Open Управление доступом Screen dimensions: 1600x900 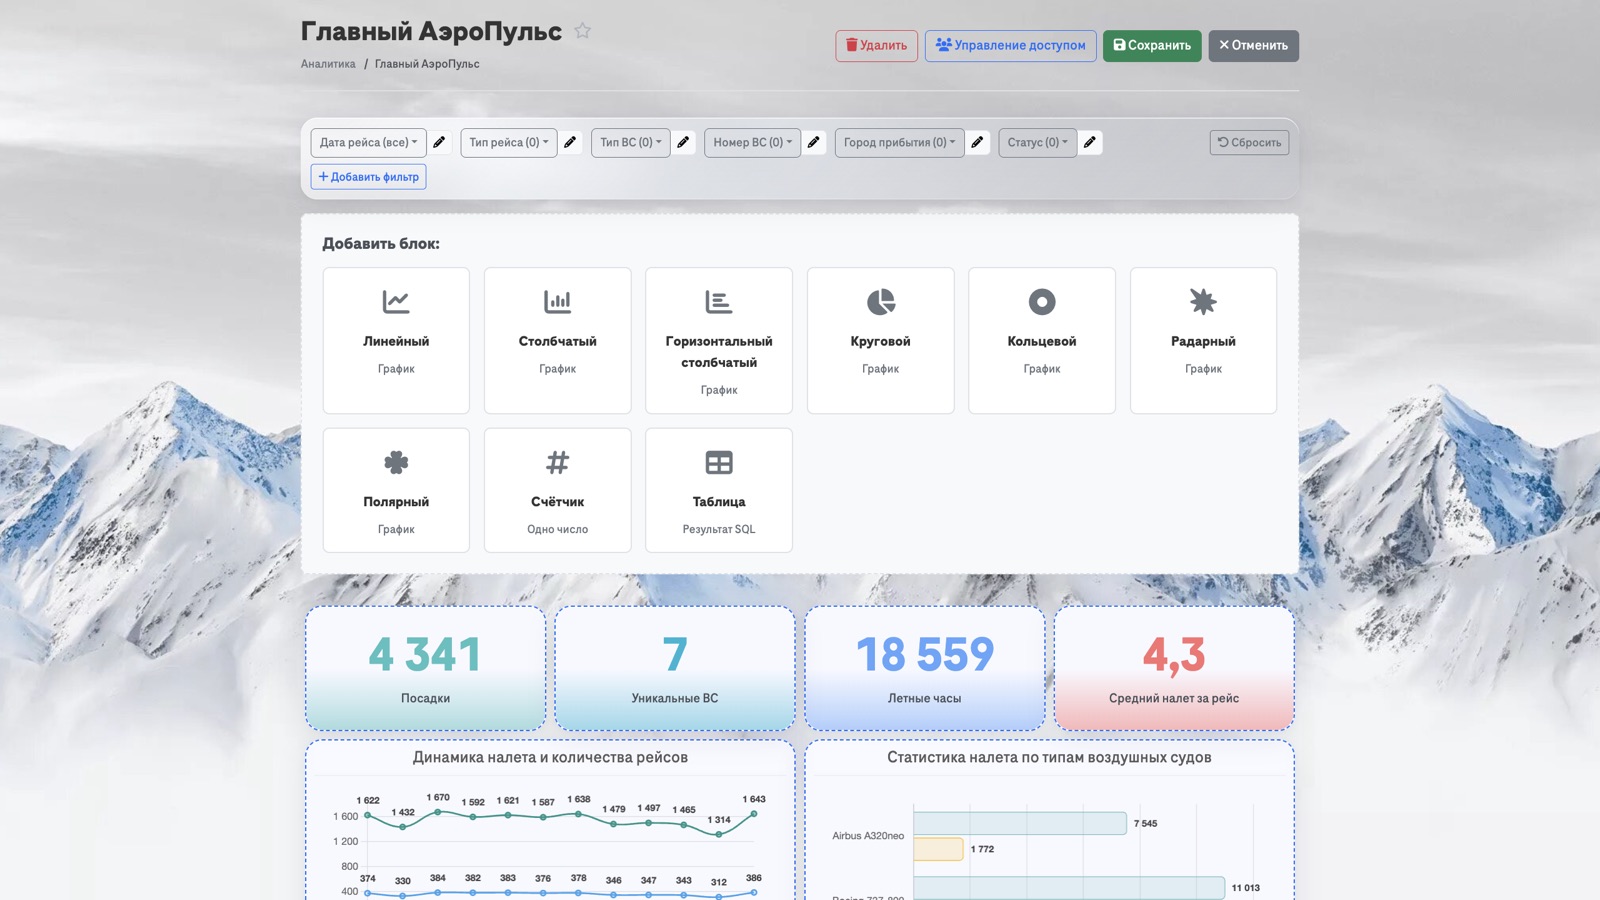[x=1010, y=45]
